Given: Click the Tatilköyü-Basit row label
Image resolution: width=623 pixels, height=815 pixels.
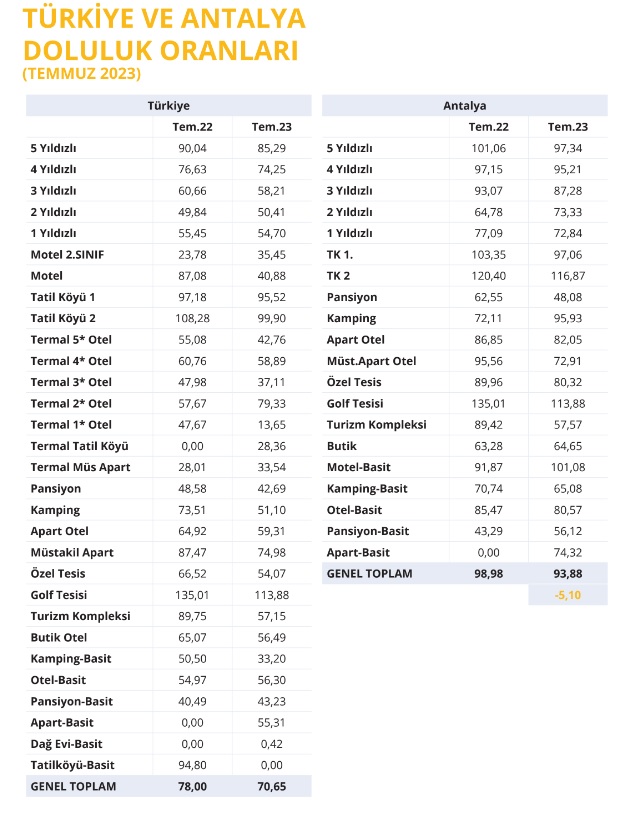Looking at the screenshot, I should click(72, 765).
